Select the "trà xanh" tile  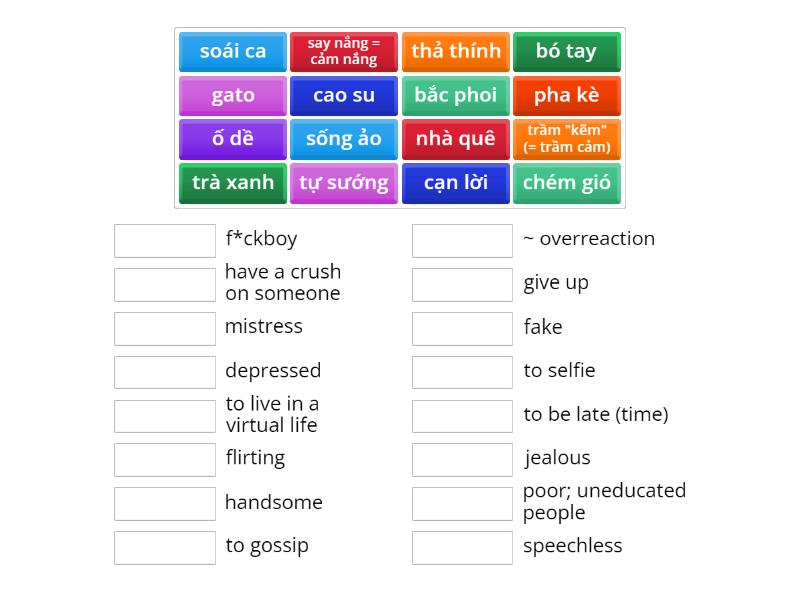point(233,183)
